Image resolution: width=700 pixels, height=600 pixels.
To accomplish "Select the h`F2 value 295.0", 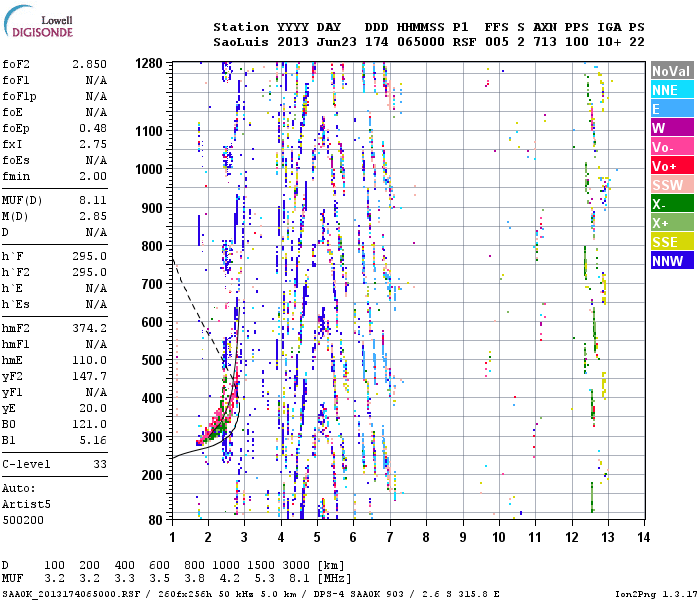I will click(89, 272).
